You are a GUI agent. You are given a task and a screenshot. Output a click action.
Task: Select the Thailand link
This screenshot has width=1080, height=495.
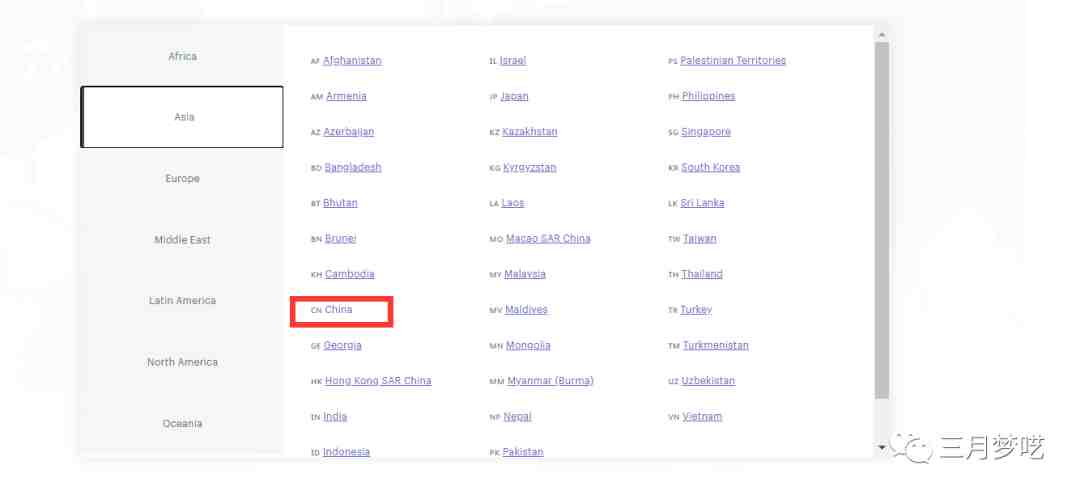tap(702, 274)
